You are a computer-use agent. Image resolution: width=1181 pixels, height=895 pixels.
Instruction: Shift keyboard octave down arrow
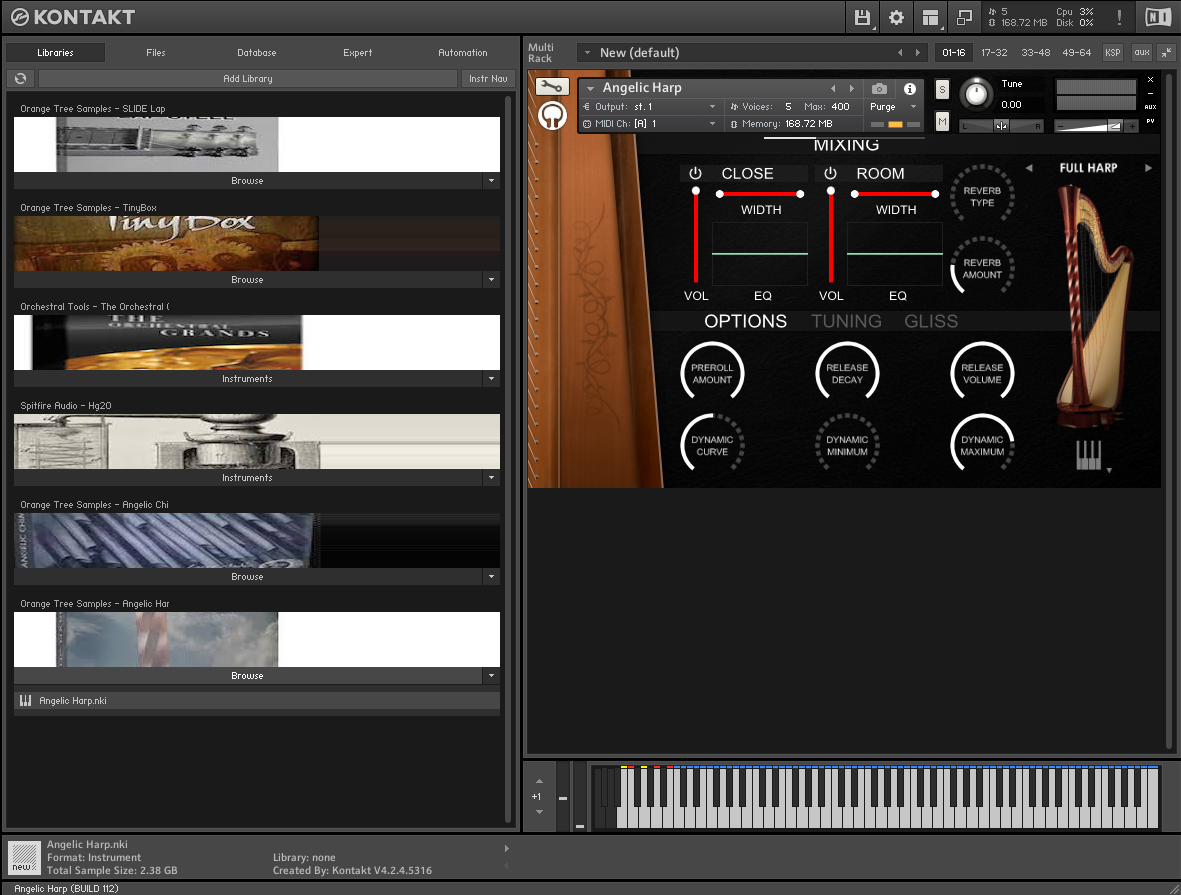539,812
